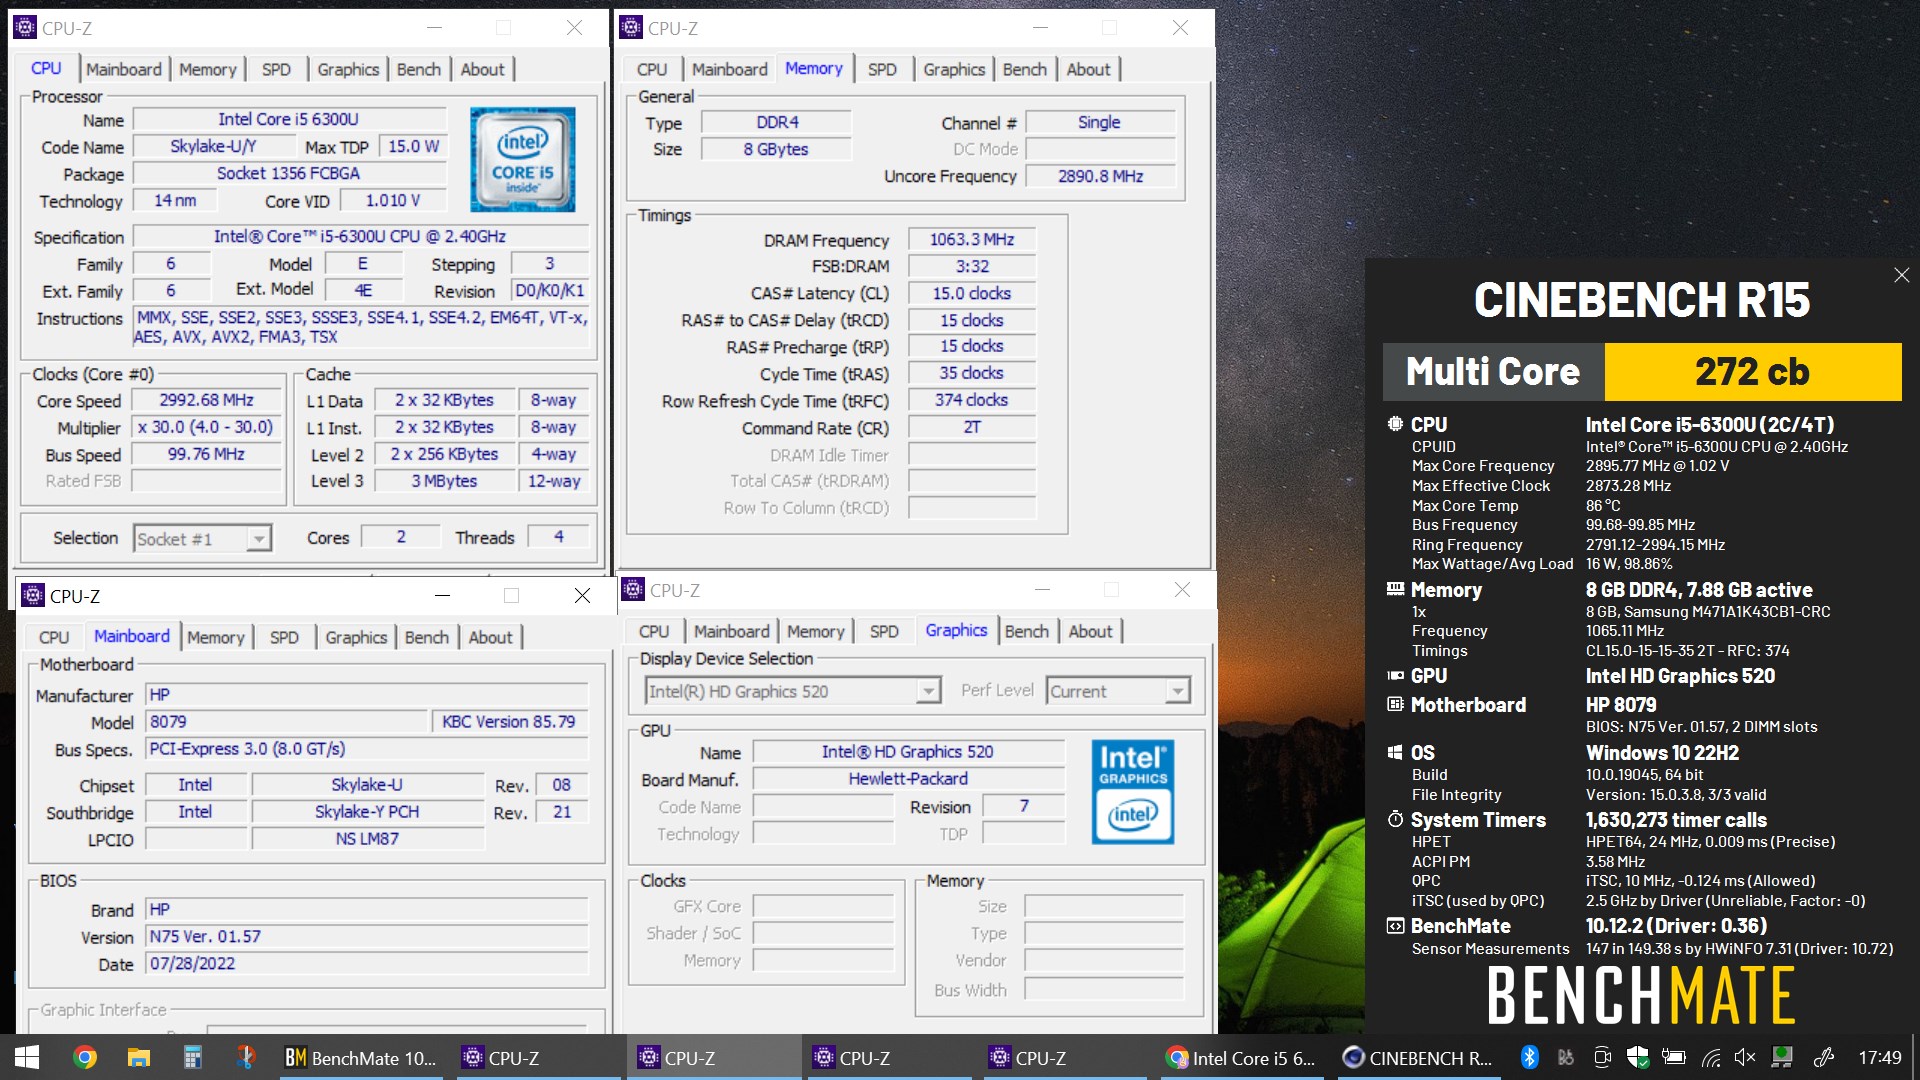
Task: Switch to the BenchMate taskbar window
Action: (x=361, y=1057)
